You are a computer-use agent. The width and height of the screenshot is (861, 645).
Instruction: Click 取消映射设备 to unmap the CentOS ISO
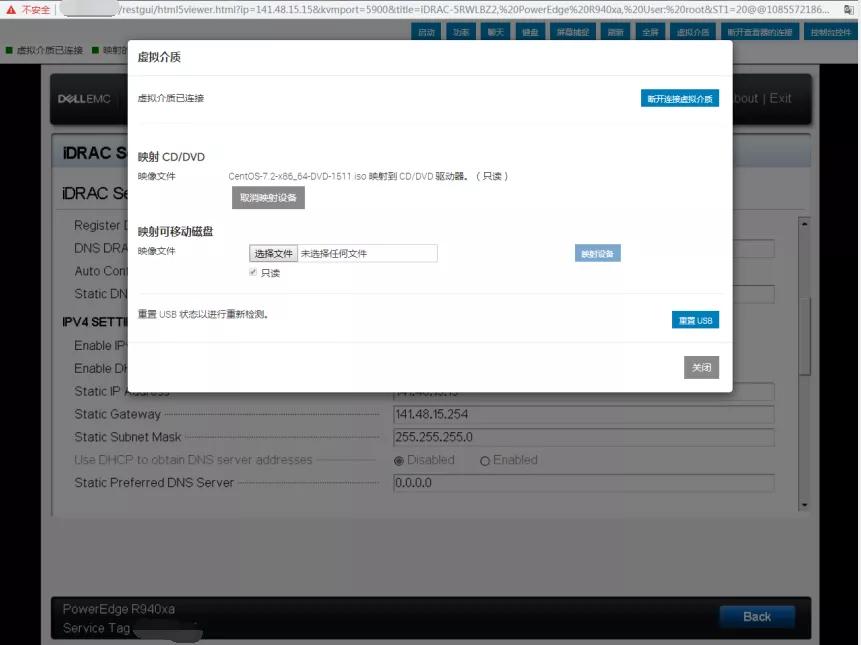click(x=268, y=197)
